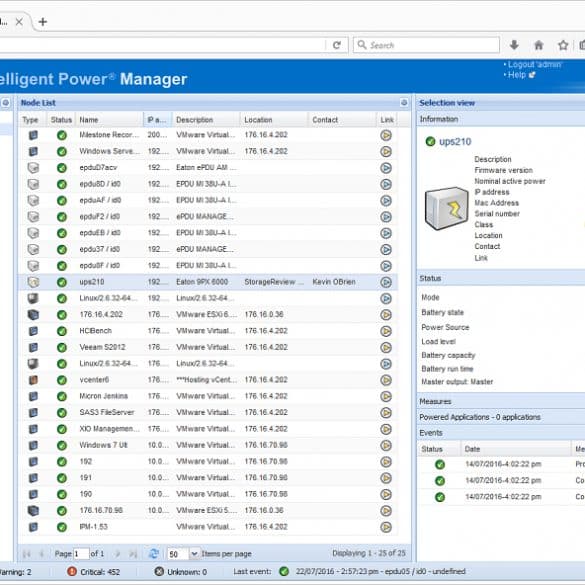
Task: Click ups210 title in Selection view
Action: [455, 142]
